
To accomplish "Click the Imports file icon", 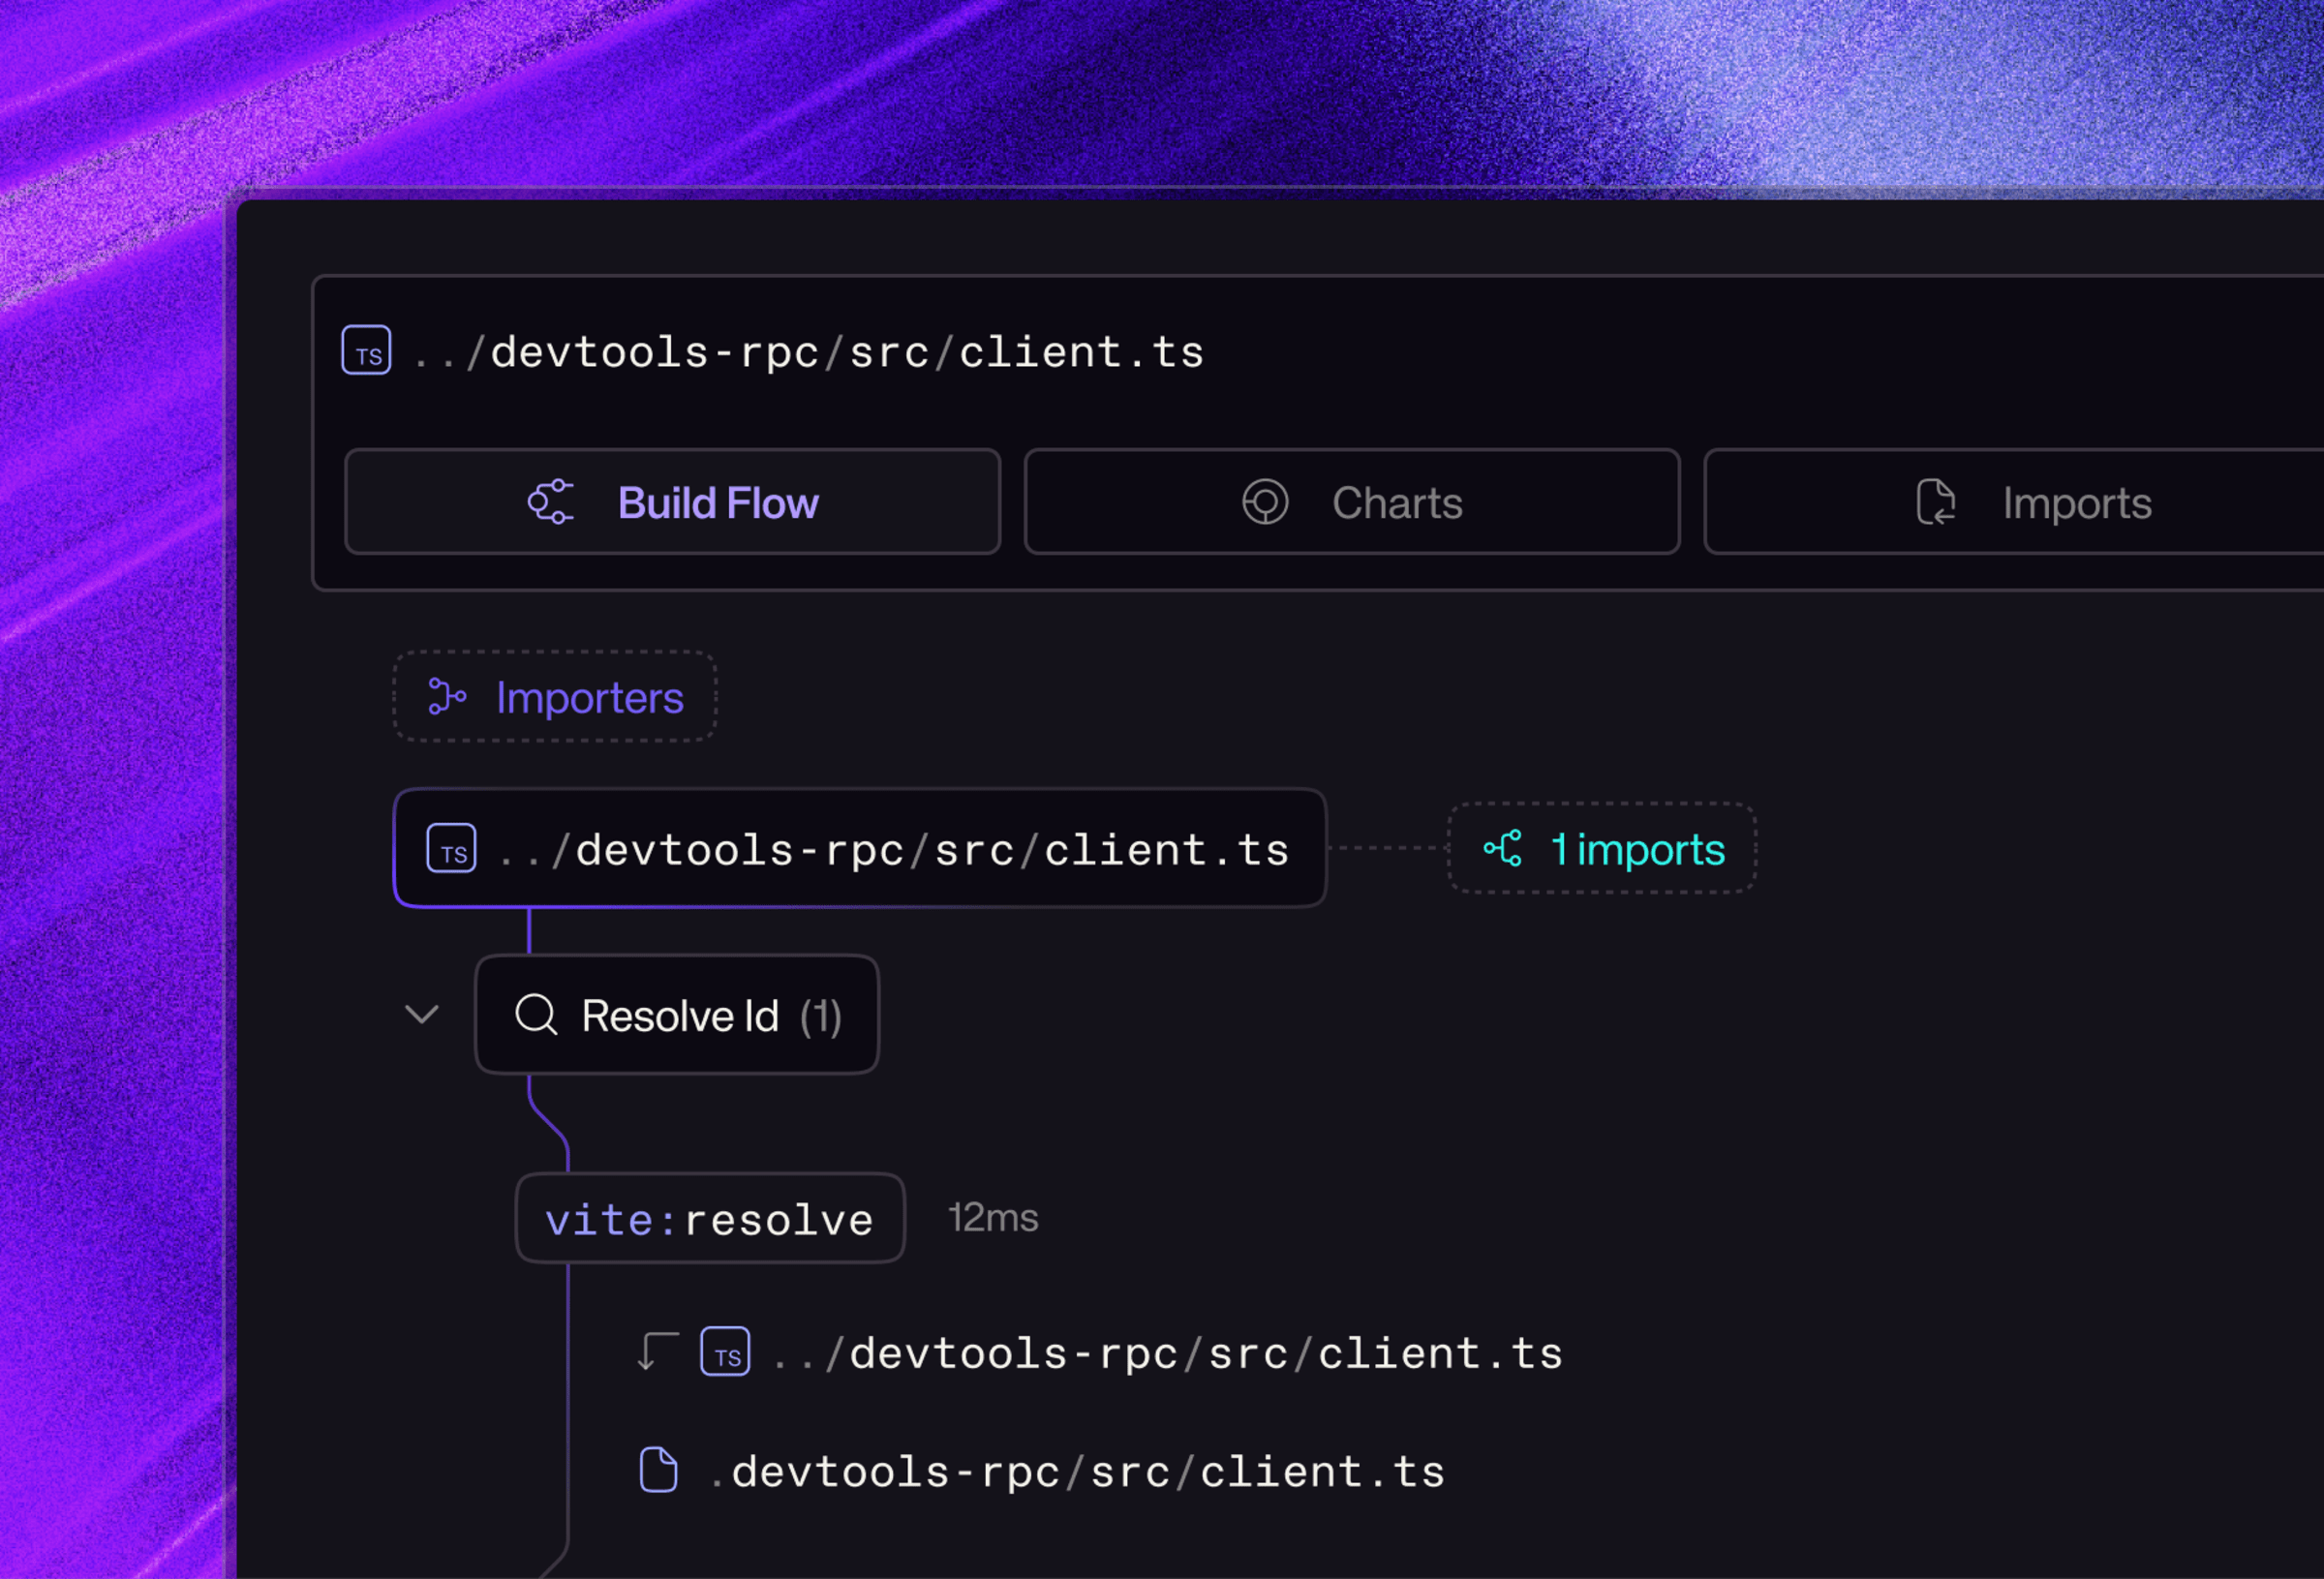I will [x=1936, y=502].
